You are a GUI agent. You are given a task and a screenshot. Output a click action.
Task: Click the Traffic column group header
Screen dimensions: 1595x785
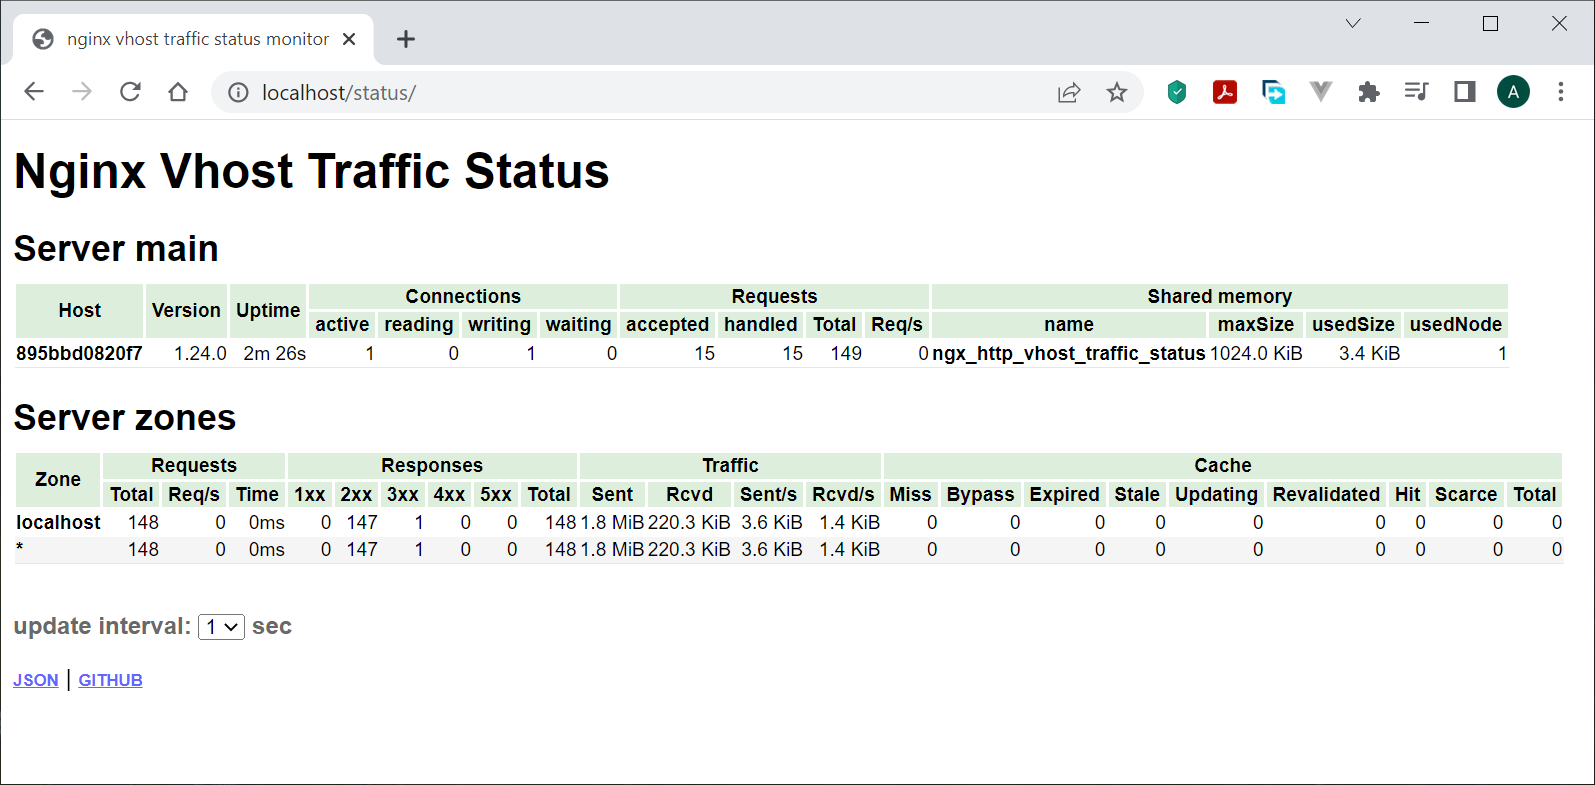tap(730, 465)
